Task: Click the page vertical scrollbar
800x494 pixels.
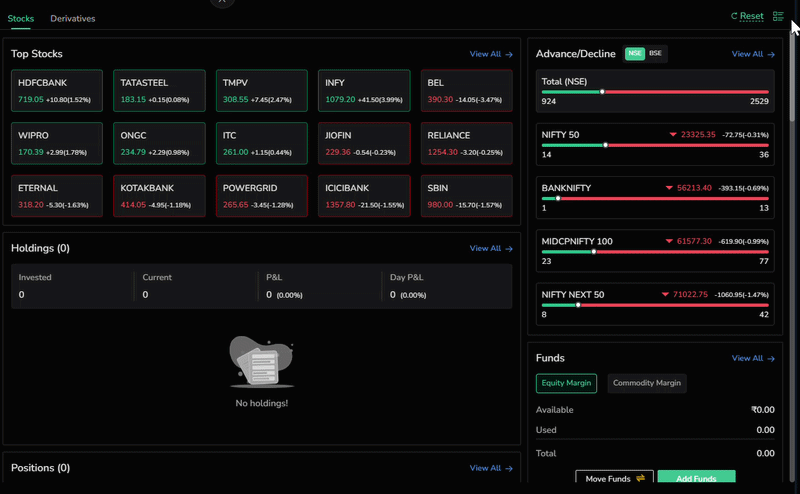Action: [792, 77]
